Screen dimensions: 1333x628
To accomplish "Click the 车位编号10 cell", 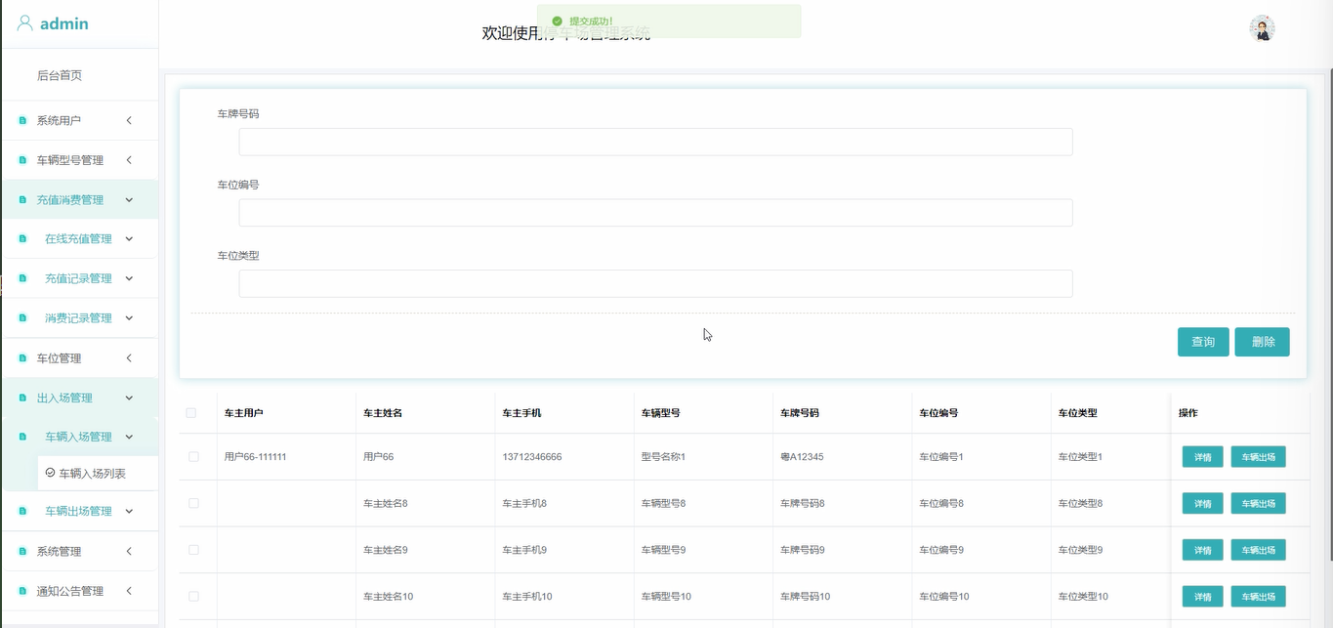I will pyautogui.click(x=944, y=597).
